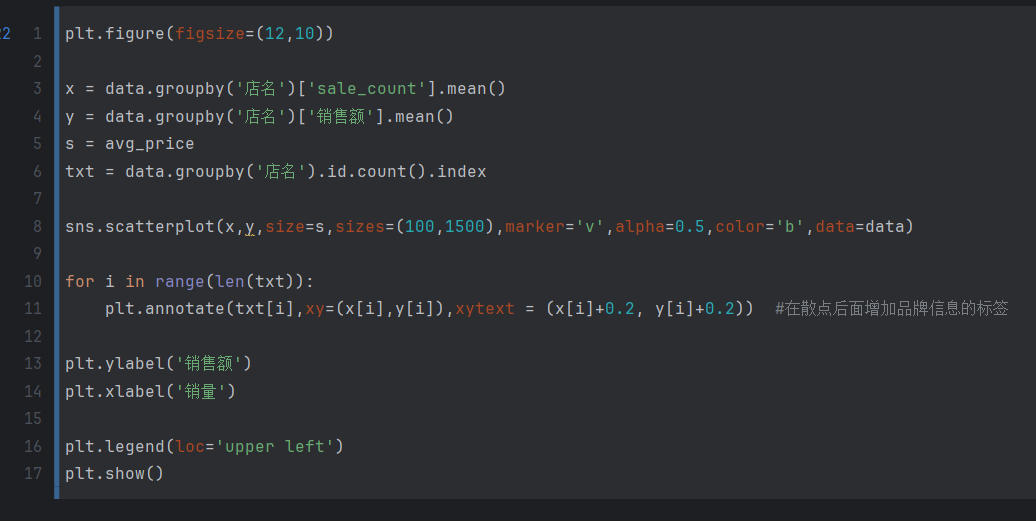Viewport: 1036px width, 521px height.
Task: Click line number 1 in the gutter
Action: tap(37, 34)
